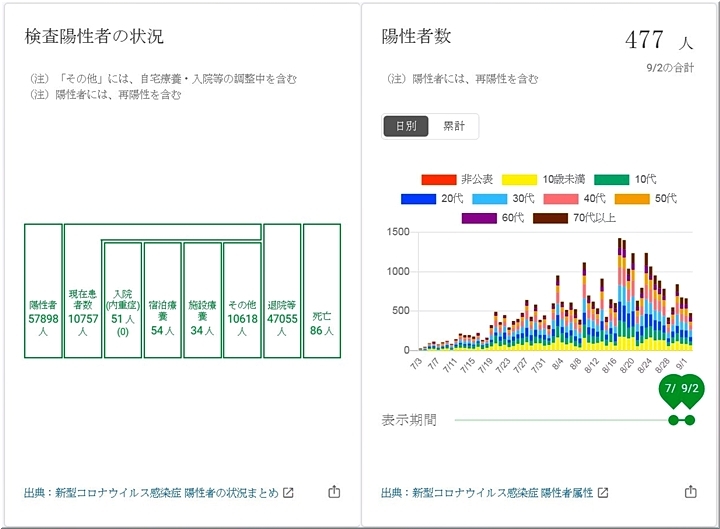The image size is (720, 529).
Task: Click the 70代以上 brown legend swatch
Action: pos(551,217)
